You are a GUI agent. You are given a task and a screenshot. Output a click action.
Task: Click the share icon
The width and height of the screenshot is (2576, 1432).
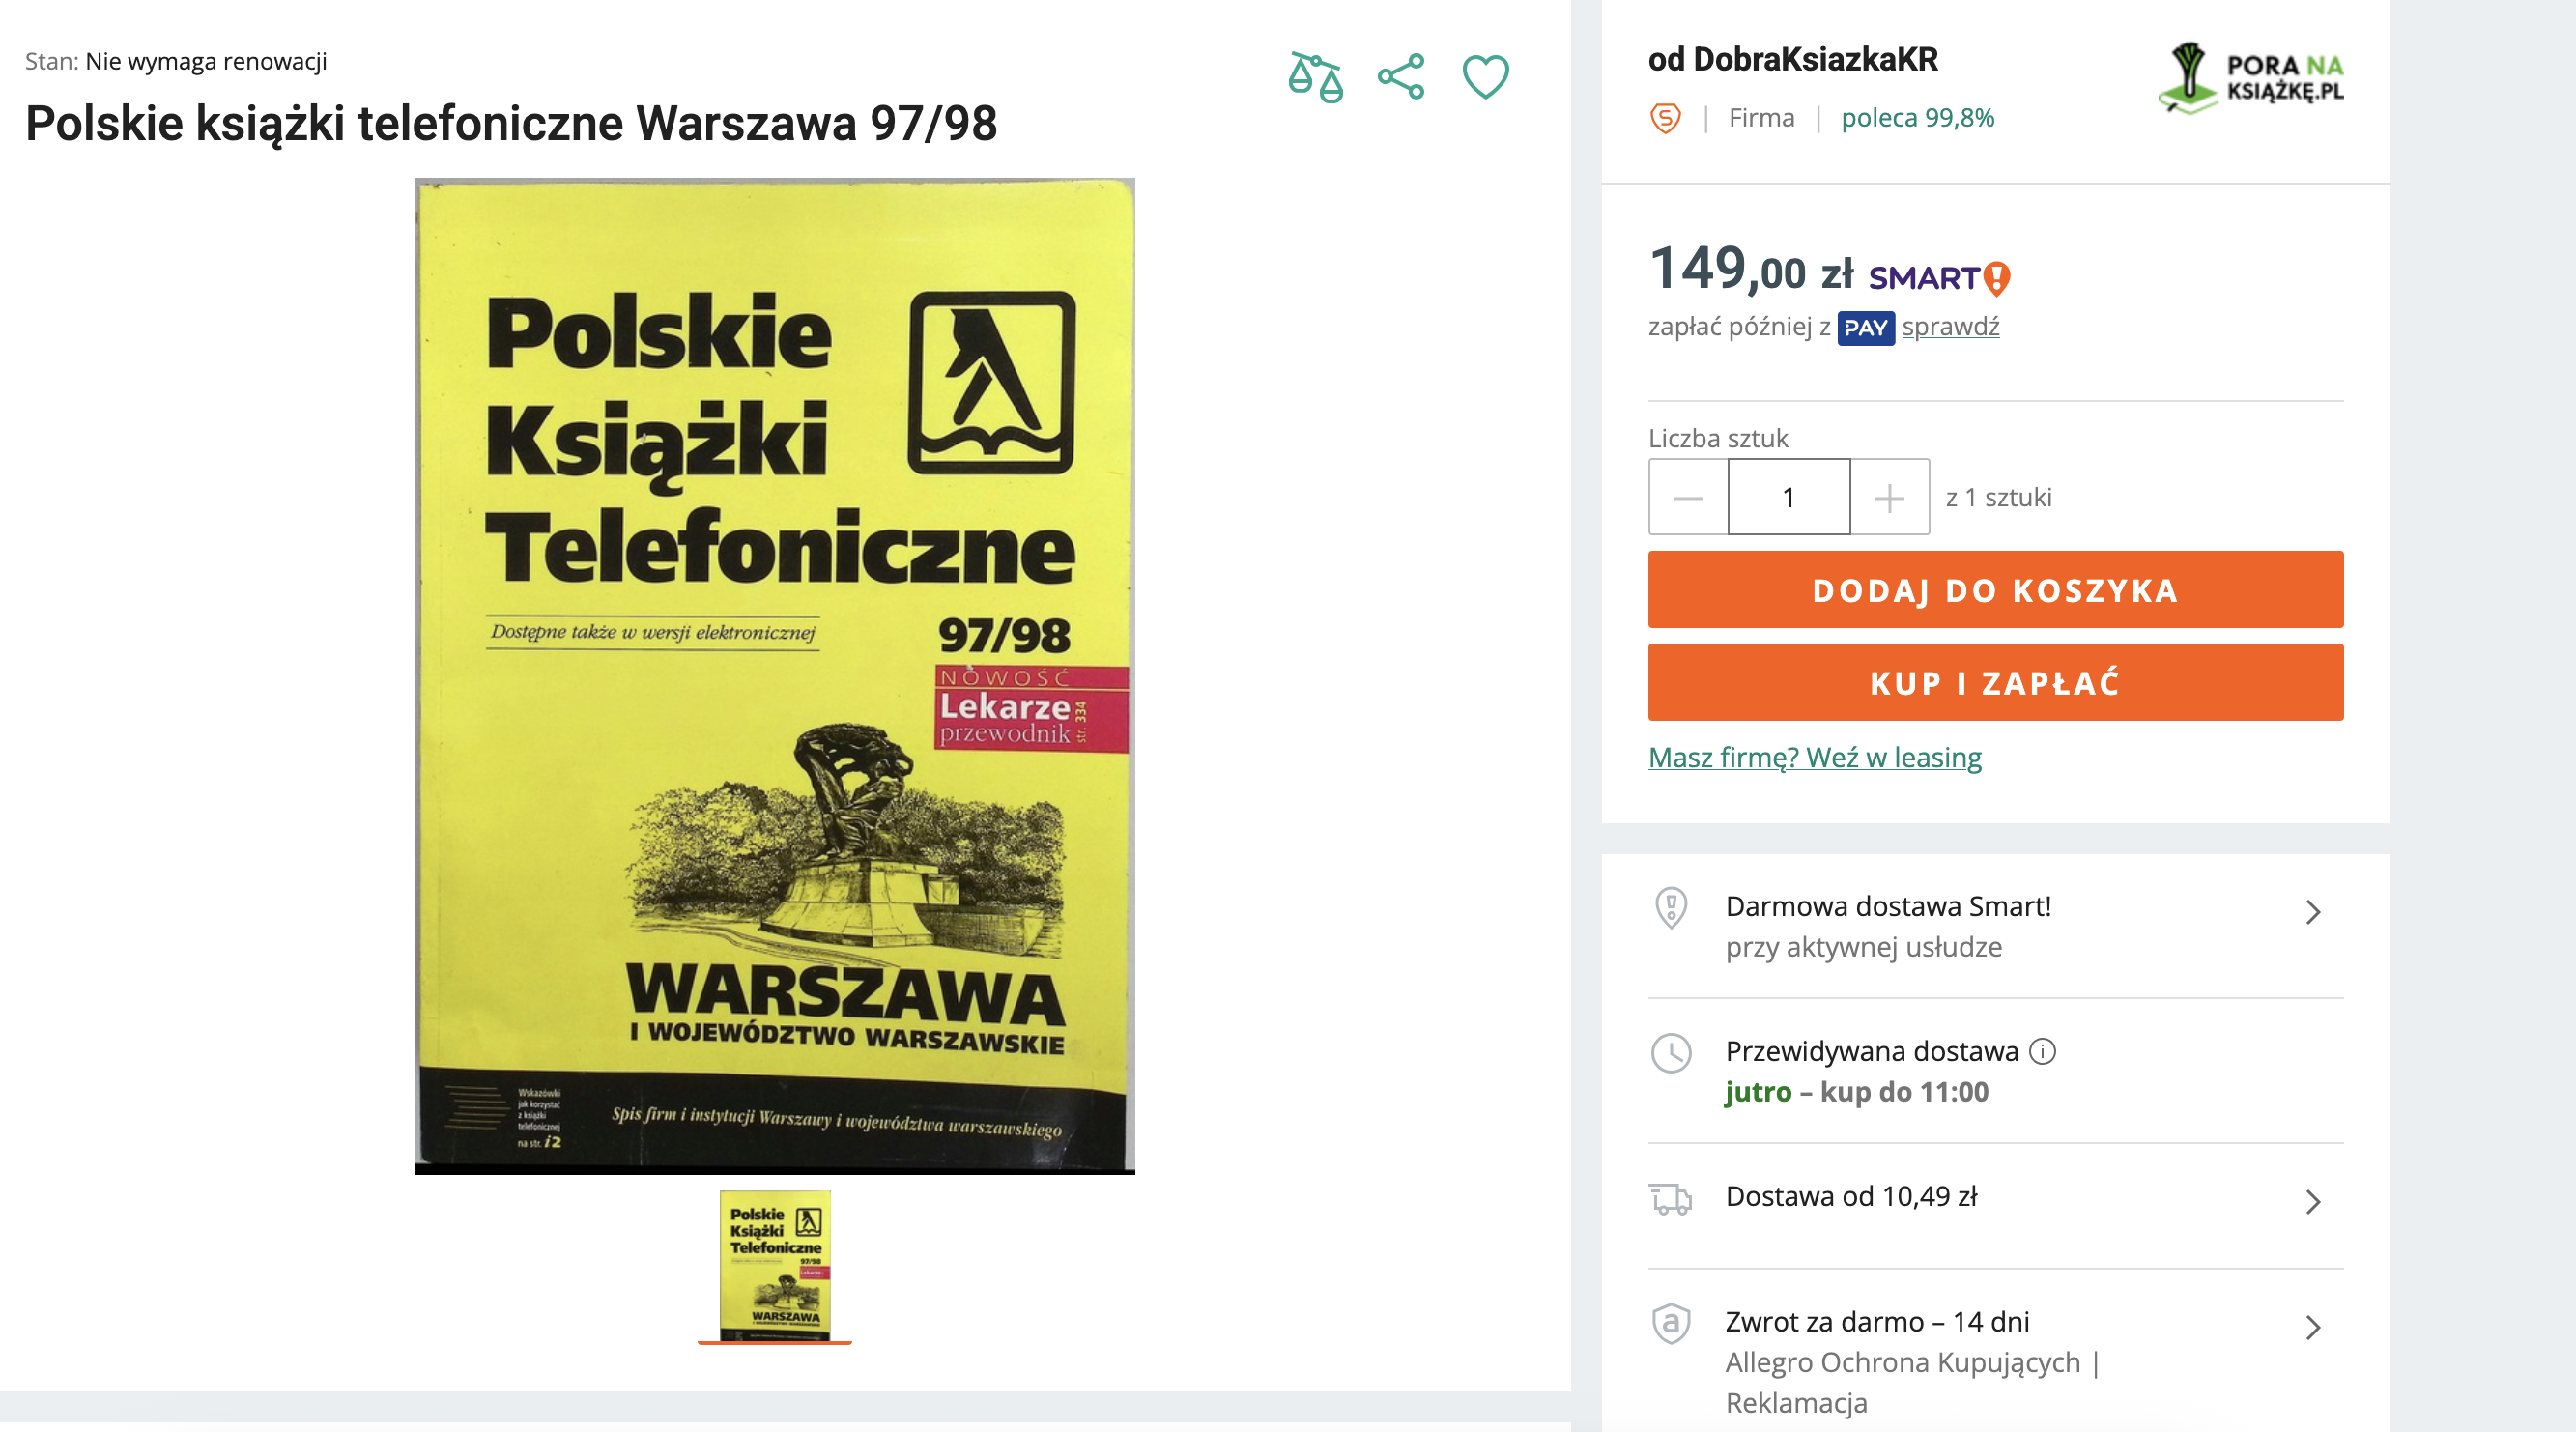point(1401,77)
